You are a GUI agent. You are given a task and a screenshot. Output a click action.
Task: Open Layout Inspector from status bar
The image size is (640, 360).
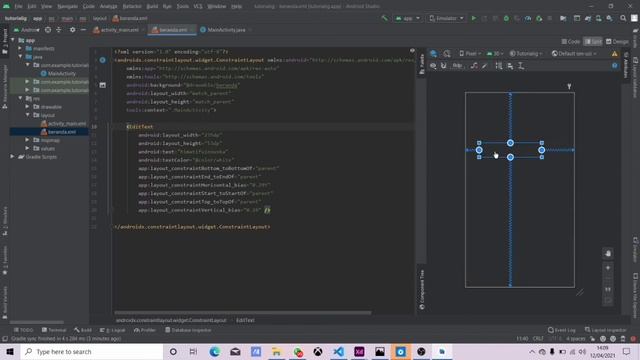(x=605, y=330)
